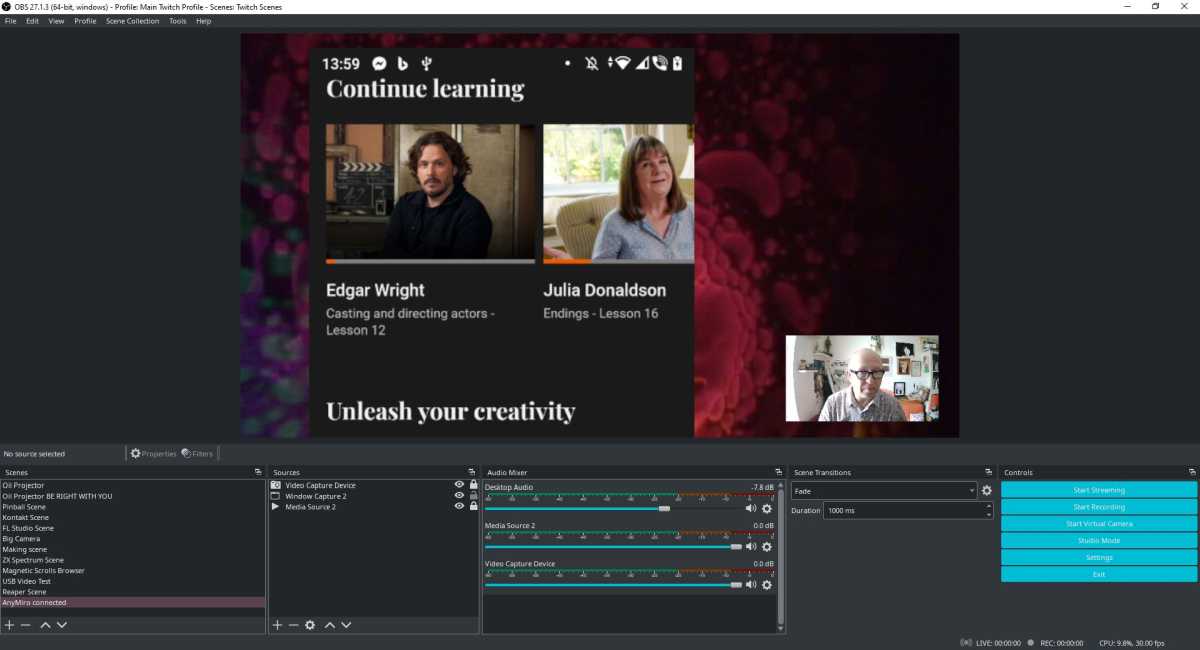The height and width of the screenshot is (650, 1200).
Task: Open Properties for the selected source
Action: tap(154, 452)
